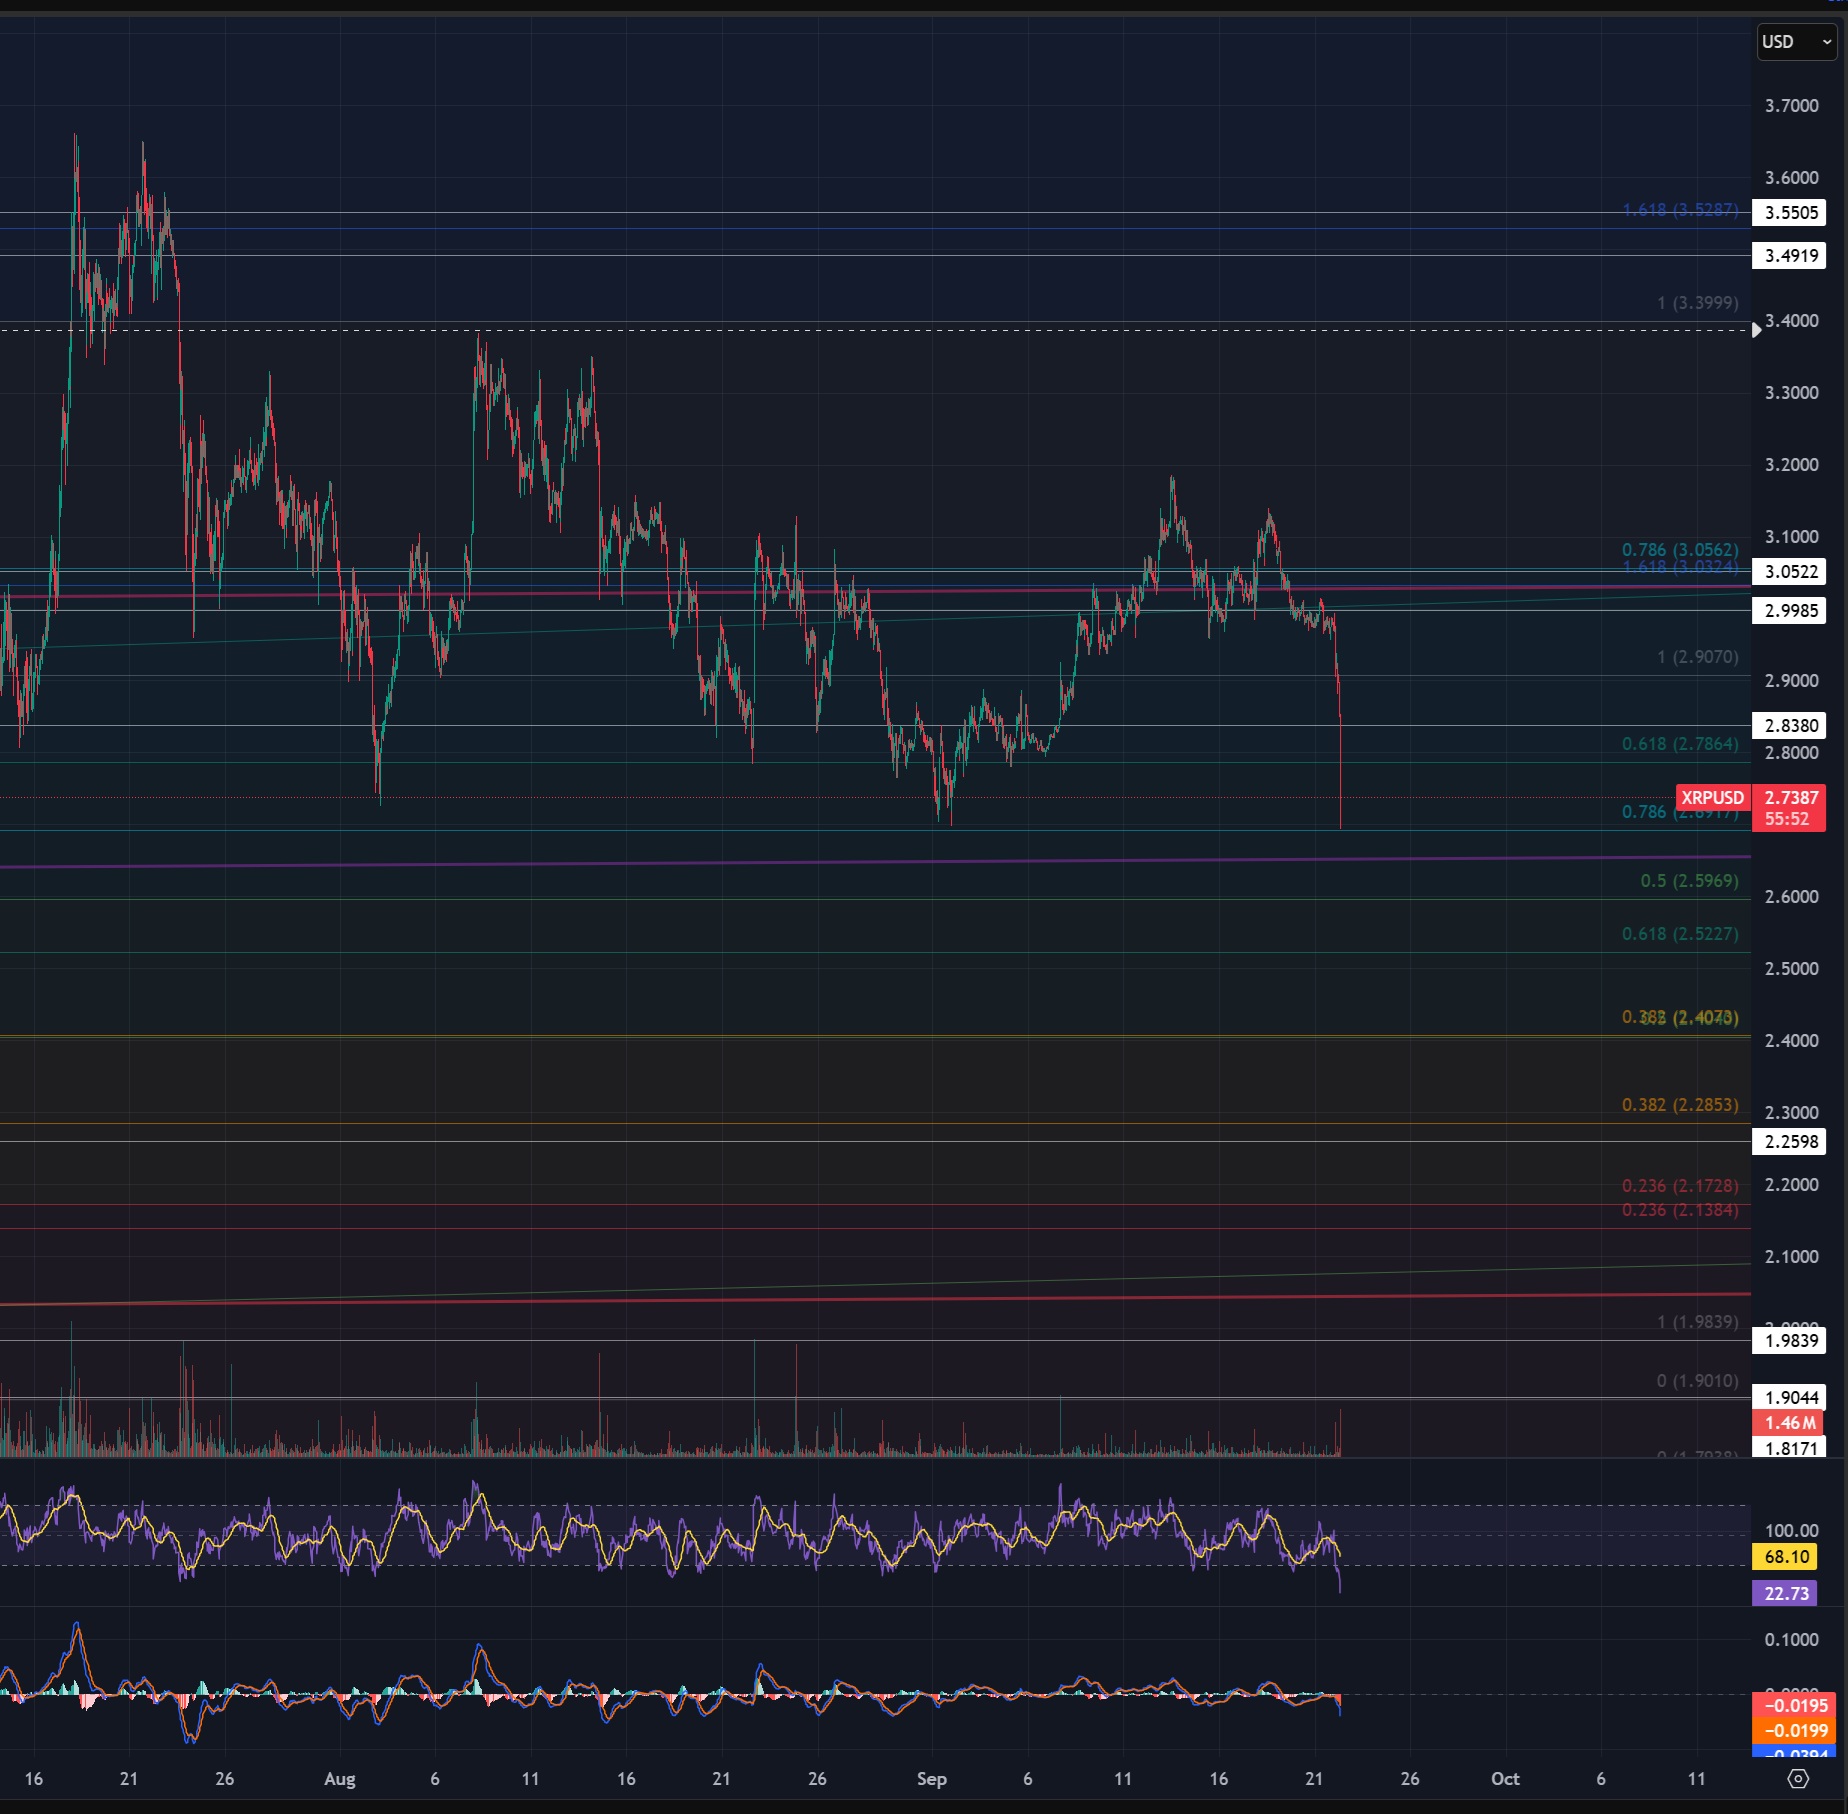Select Fibonacci label 0.618 (2.7864)
Image resolution: width=1848 pixels, height=1814 pixels.
(1680, 744)
